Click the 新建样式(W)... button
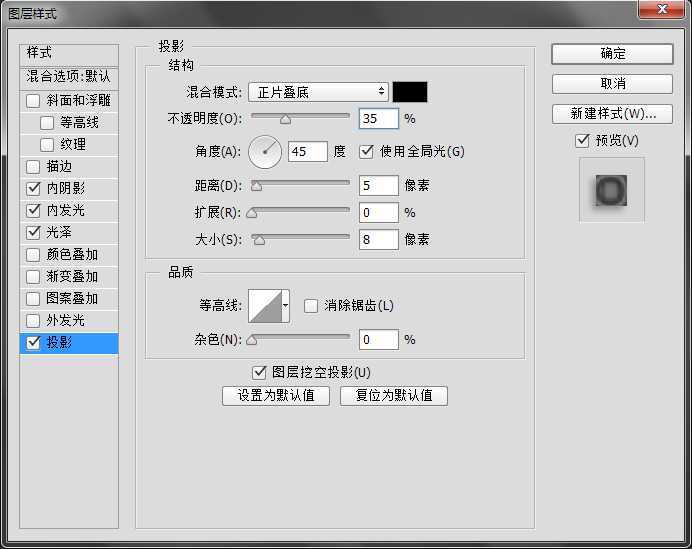This screenshot has width=692, height=549. pyautogui.click(x=612, y=114)
